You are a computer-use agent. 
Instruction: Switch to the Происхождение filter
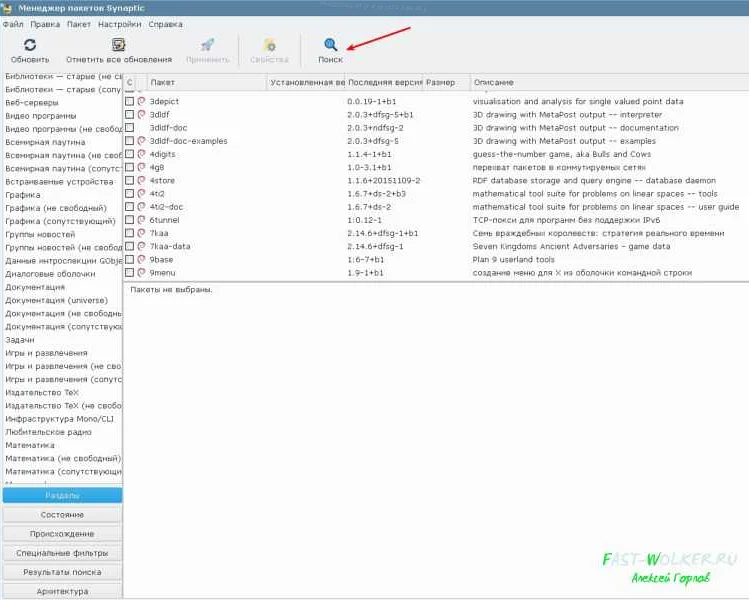point(63,534)
